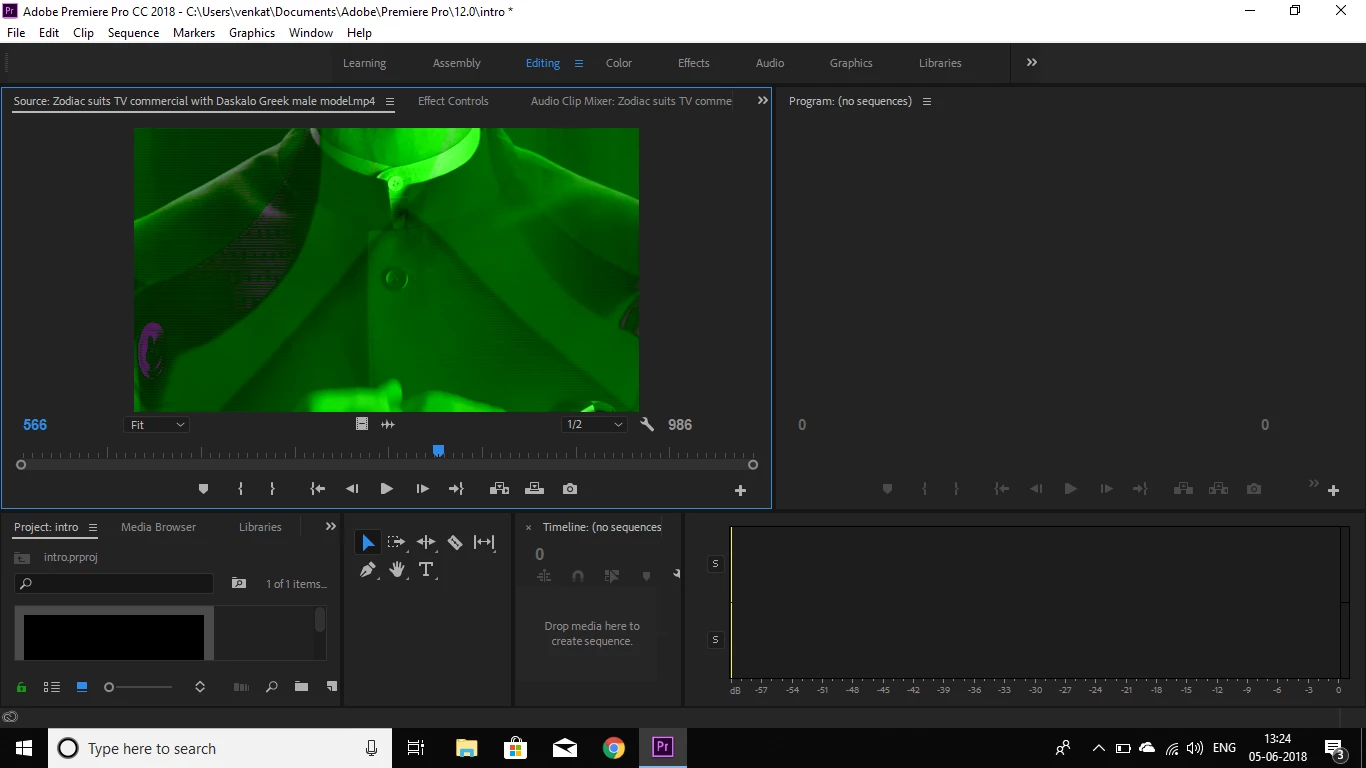Open Project intro panel menu
This screenshot has height=768, width=1366.
coord(93,527)
